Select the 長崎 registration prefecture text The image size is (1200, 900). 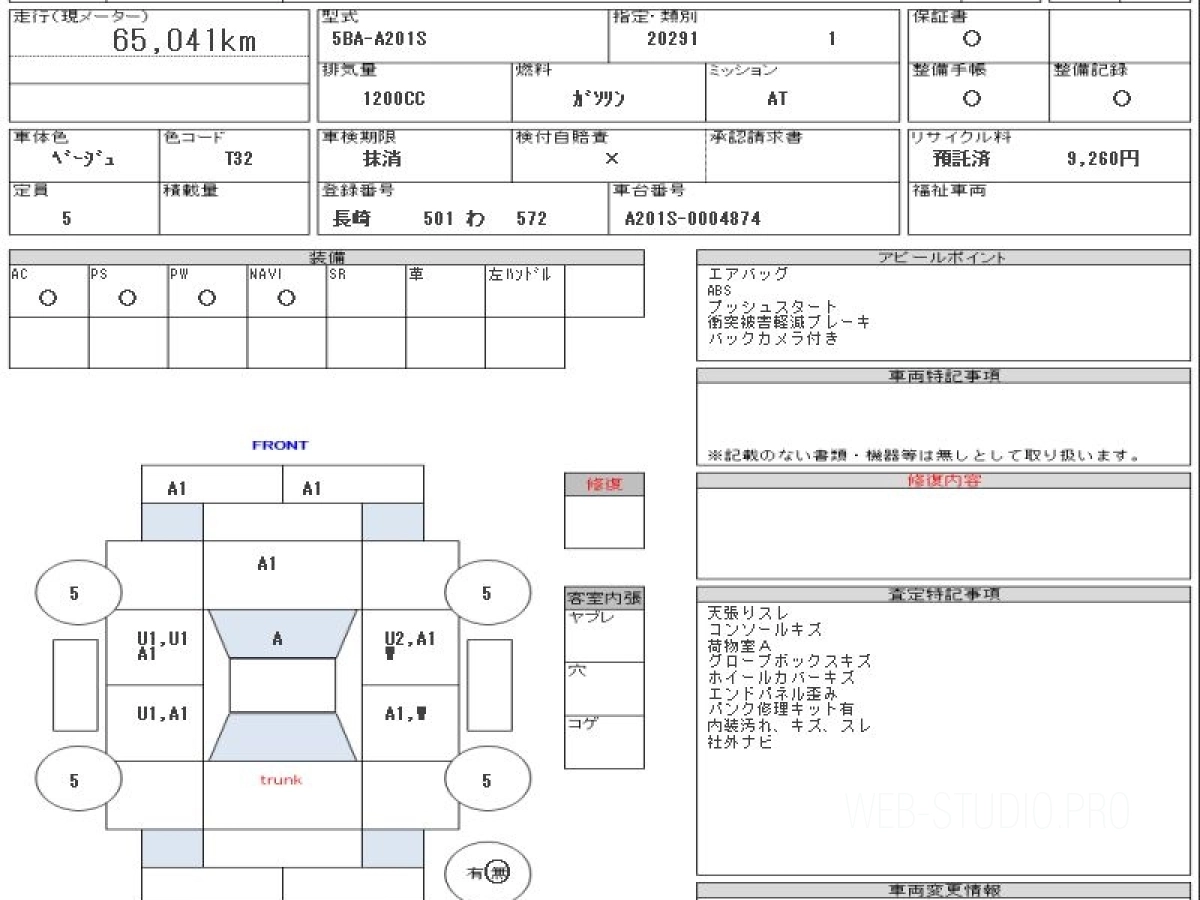pos(351,218)
